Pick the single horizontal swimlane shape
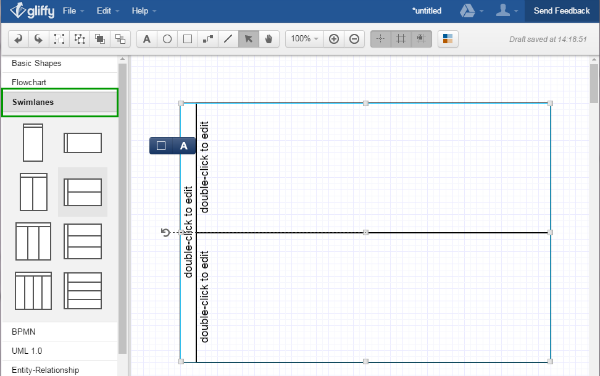The image size is (600, 376). point(83,143)
